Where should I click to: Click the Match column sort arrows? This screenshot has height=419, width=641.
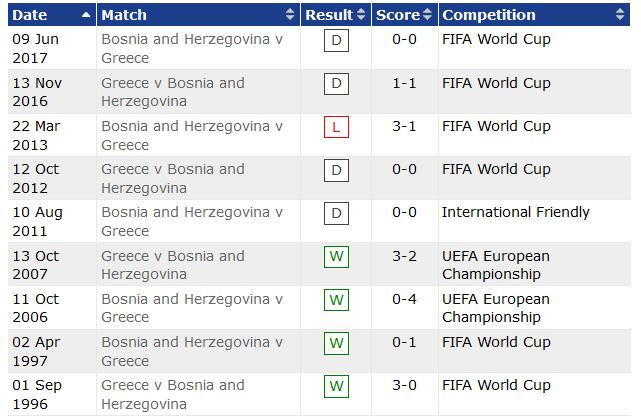(x=290, y=14)
